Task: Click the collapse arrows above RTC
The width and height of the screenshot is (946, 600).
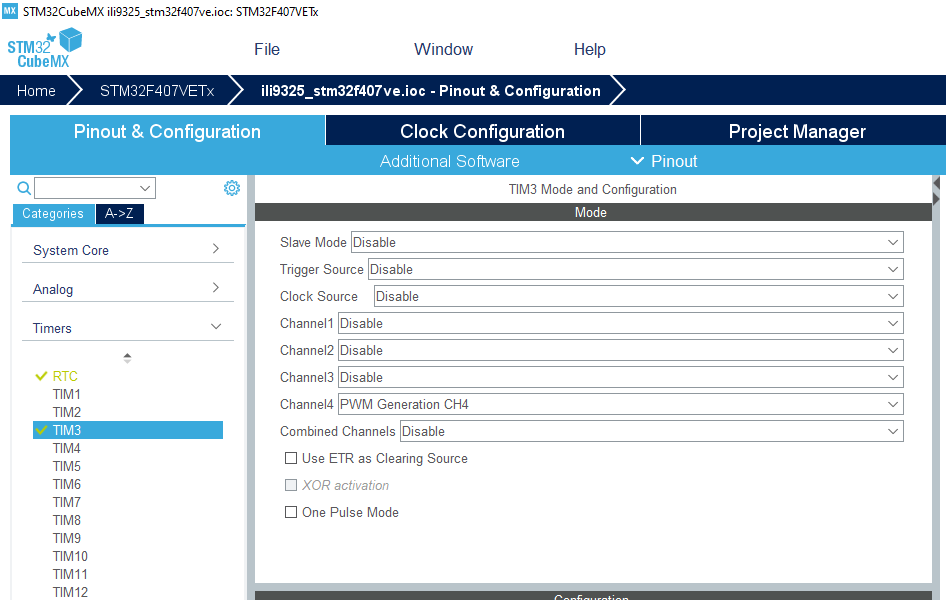Action: click(127, 358)
